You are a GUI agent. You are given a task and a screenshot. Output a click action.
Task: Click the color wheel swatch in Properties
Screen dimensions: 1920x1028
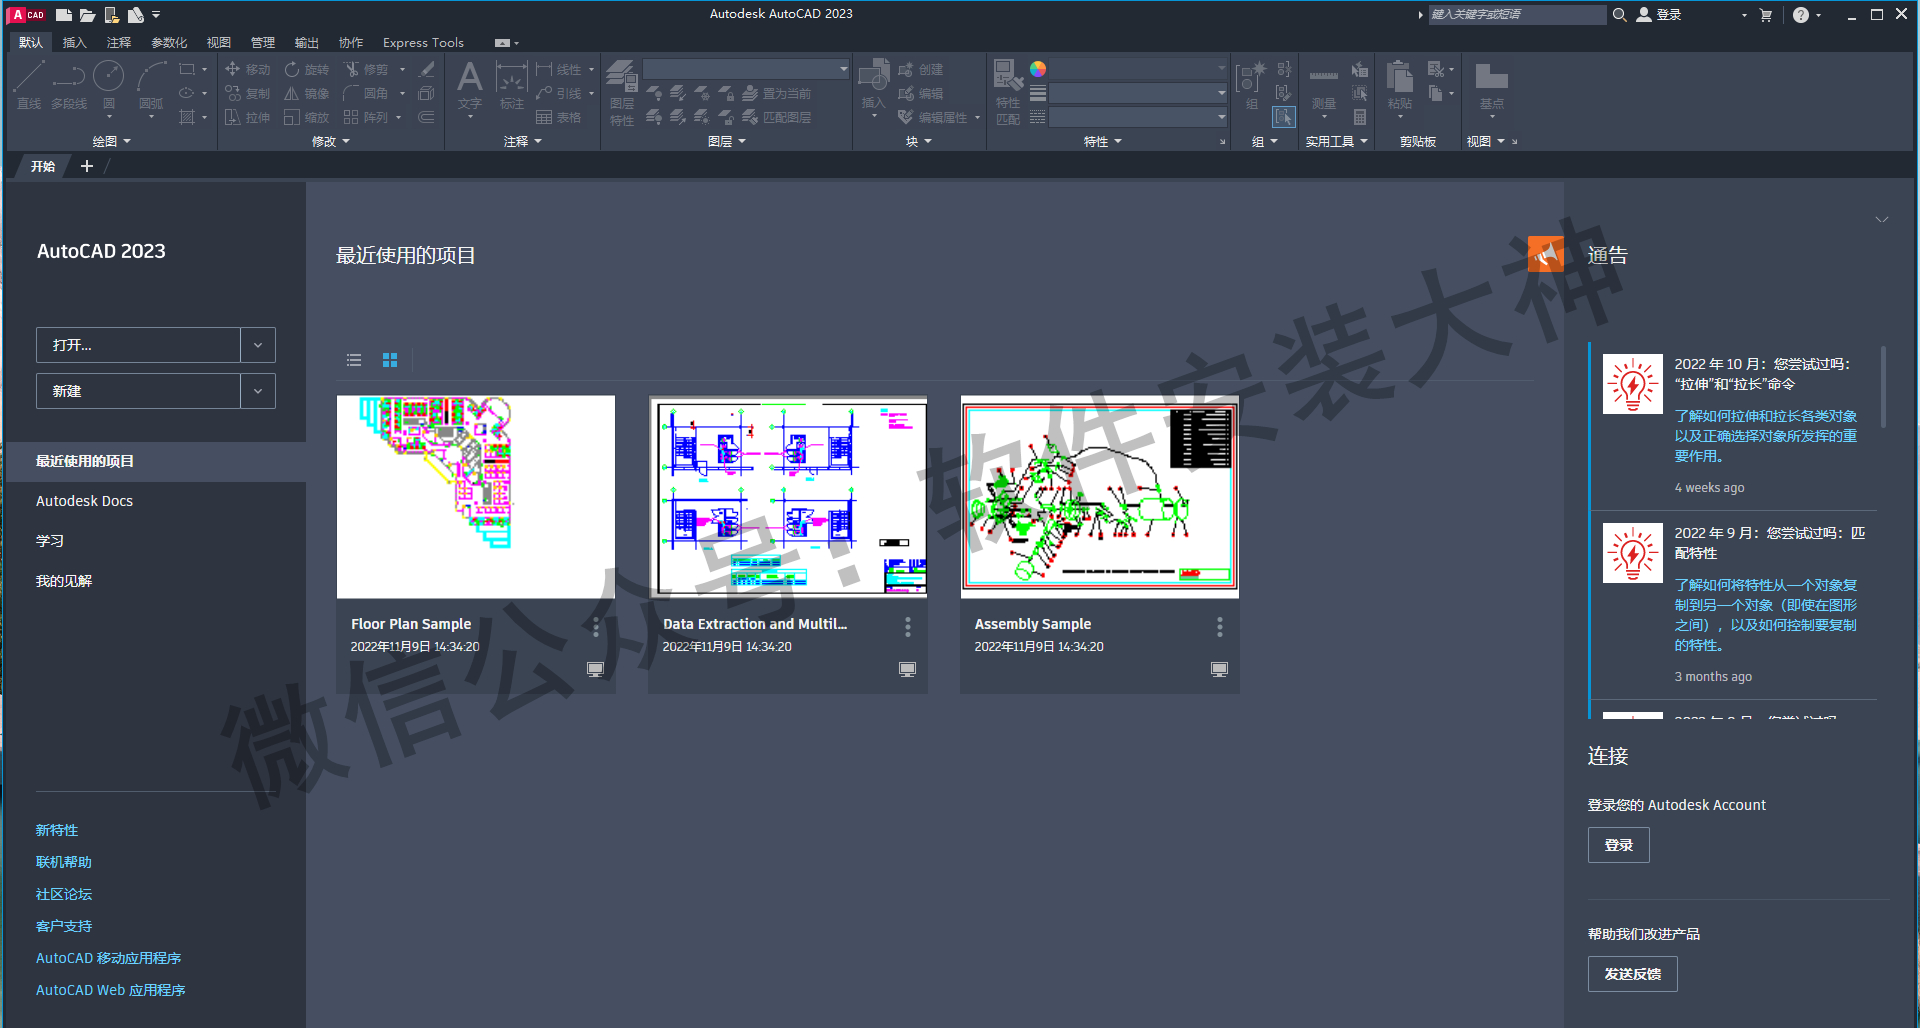pyautogui.click(x=1038, y=69)
